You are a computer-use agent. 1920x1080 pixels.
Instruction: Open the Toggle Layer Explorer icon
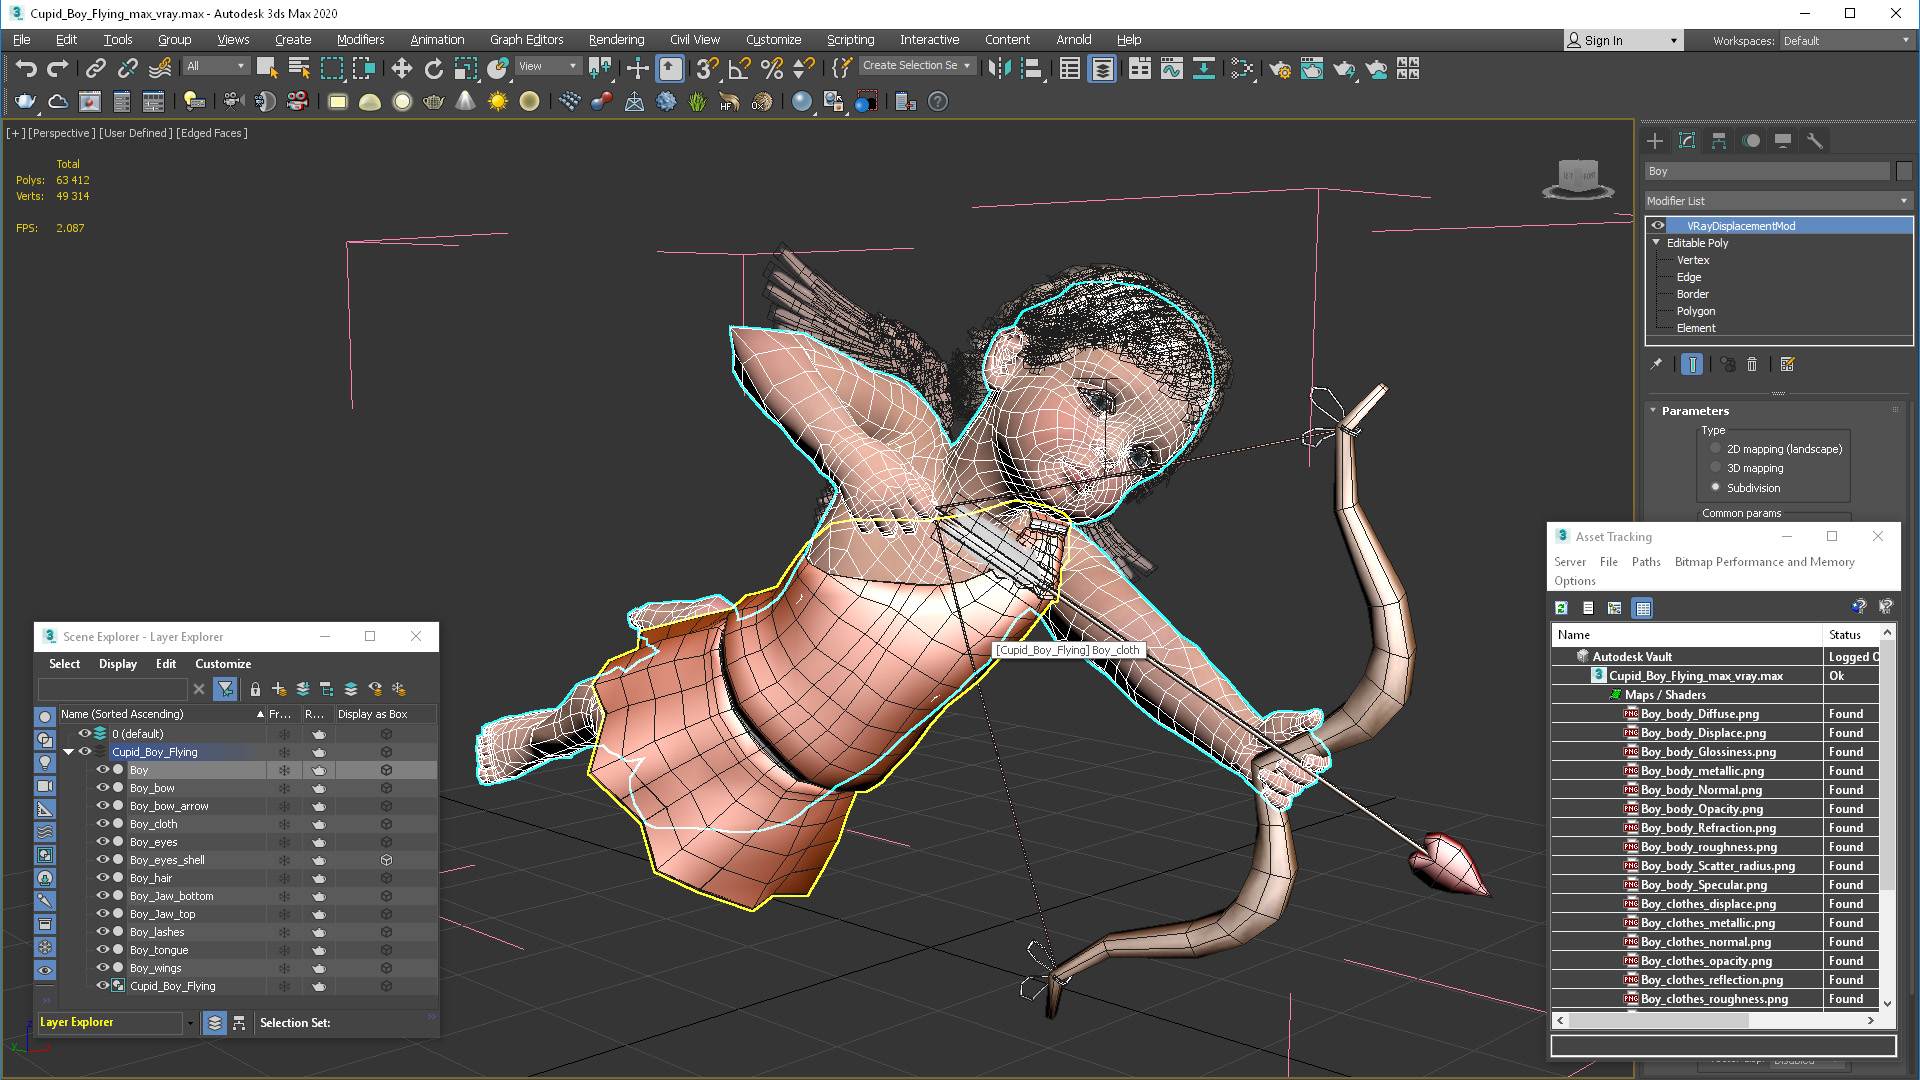(x=1102, y=68)
